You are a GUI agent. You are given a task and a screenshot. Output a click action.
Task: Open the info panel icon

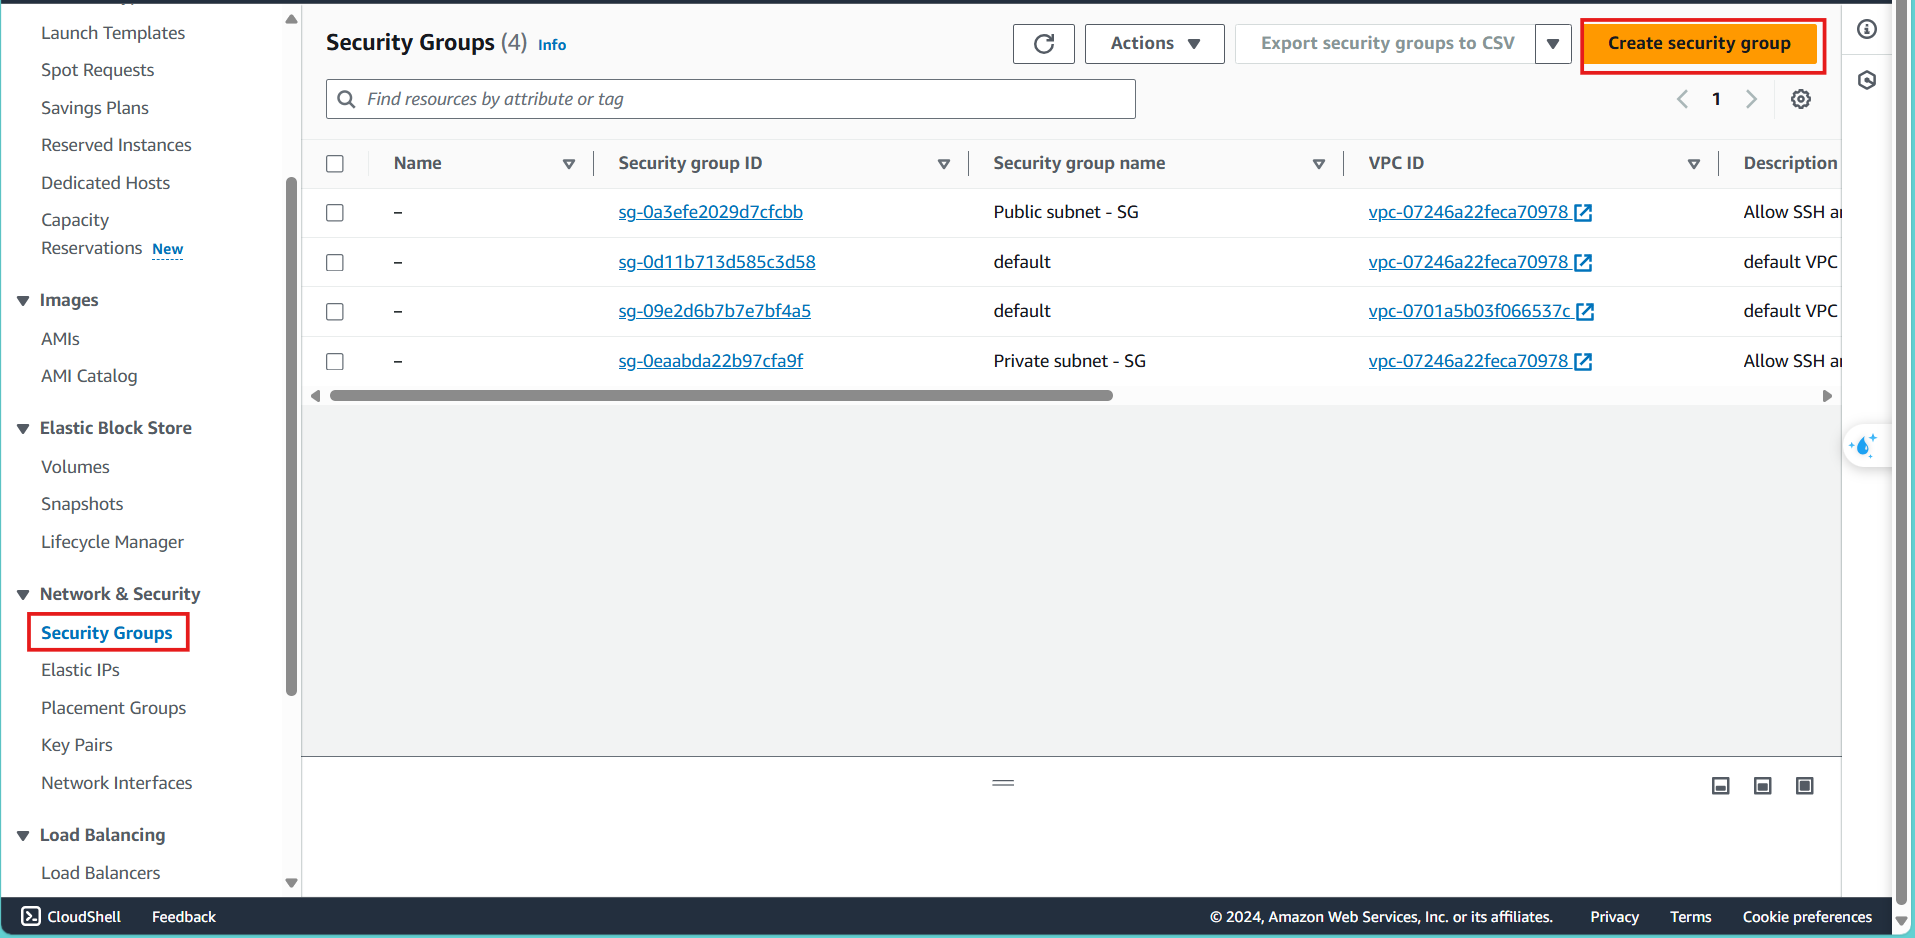[1866, 29]
